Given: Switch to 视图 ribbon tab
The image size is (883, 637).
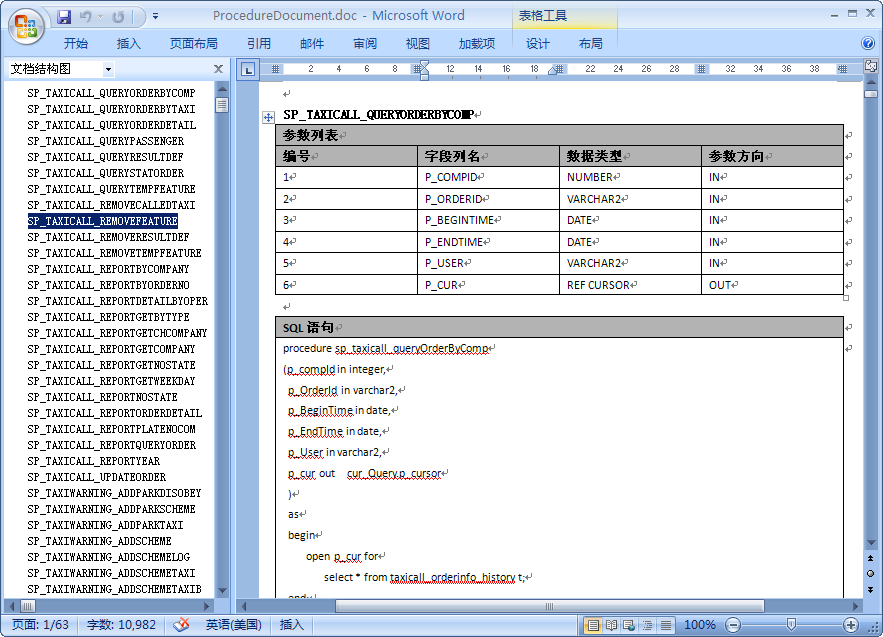Looking at the screenshot, I should [417, 43].
